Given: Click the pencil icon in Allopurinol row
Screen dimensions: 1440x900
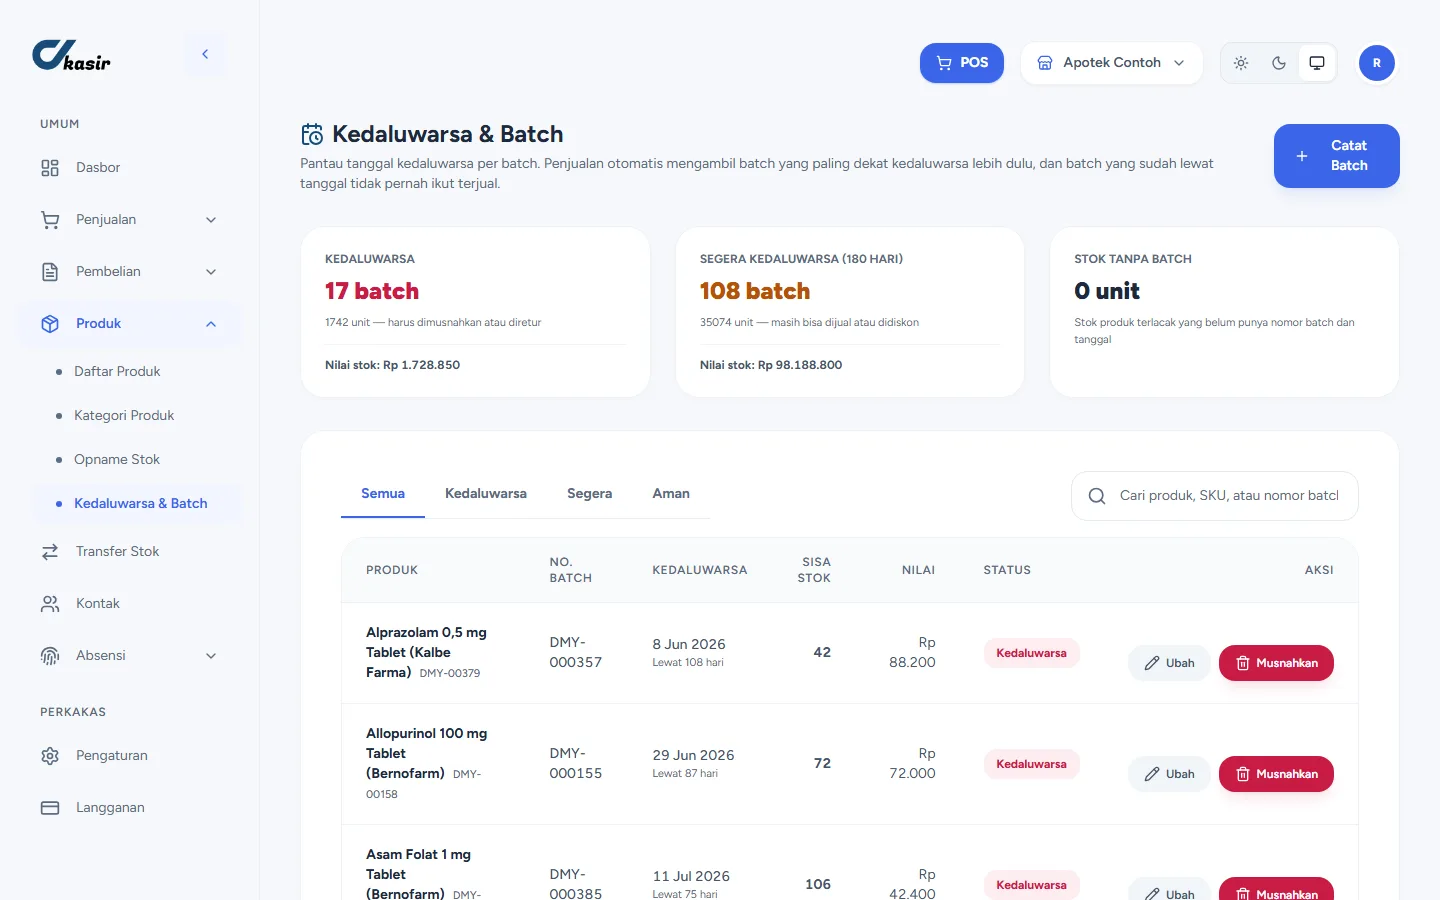Looking at the screenshot, I should point(1152,774).
